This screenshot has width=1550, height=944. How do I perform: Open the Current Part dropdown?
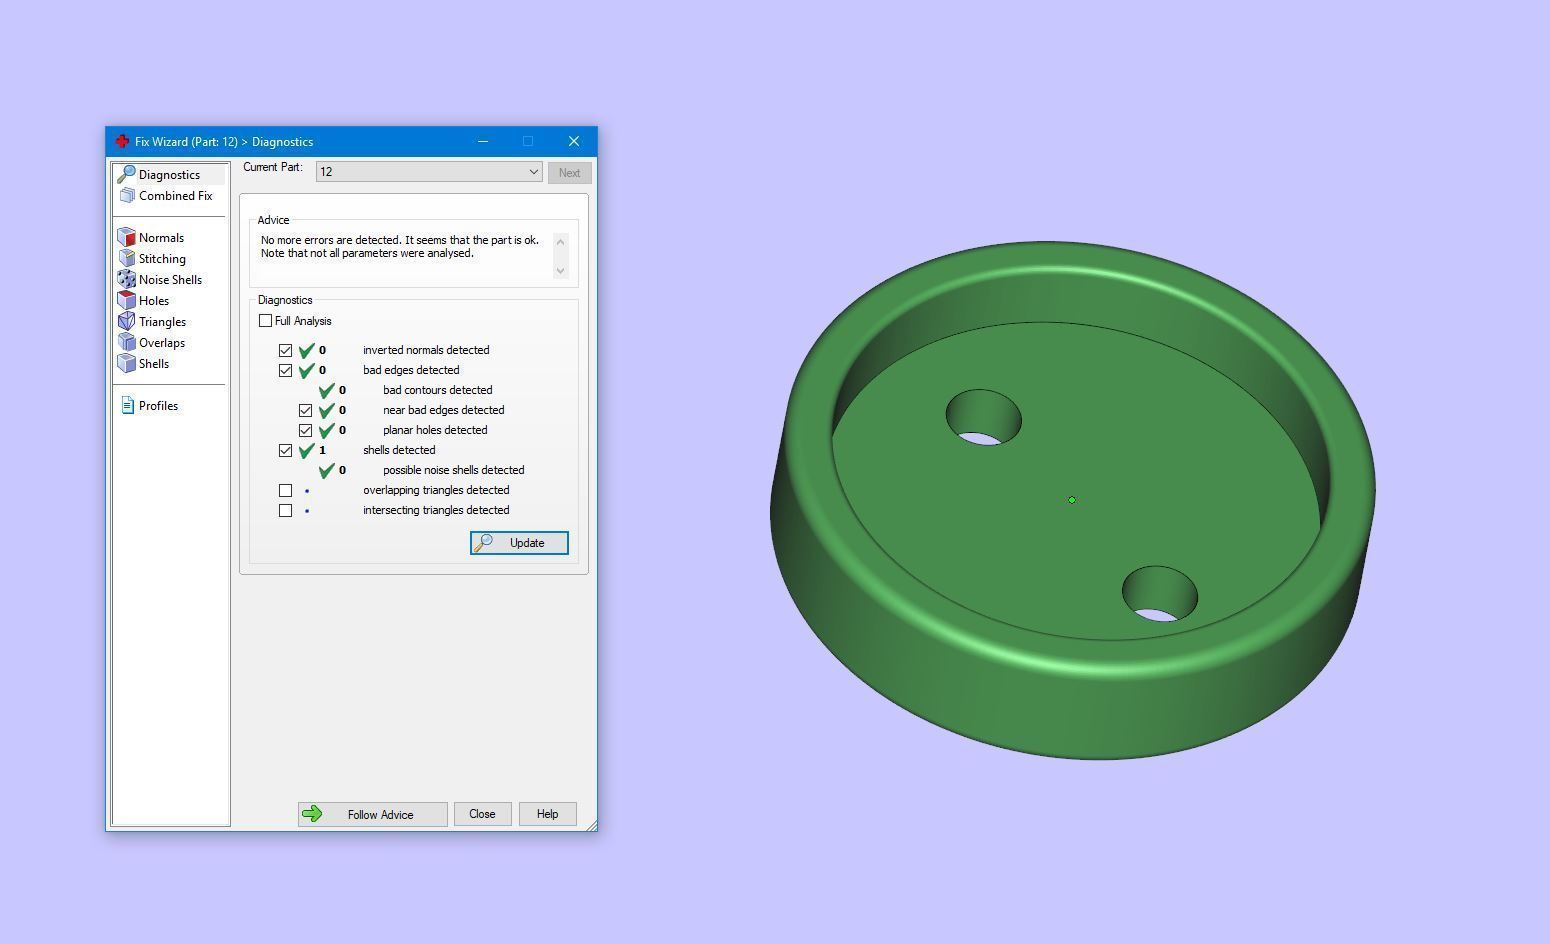click(x=429, y=172)
